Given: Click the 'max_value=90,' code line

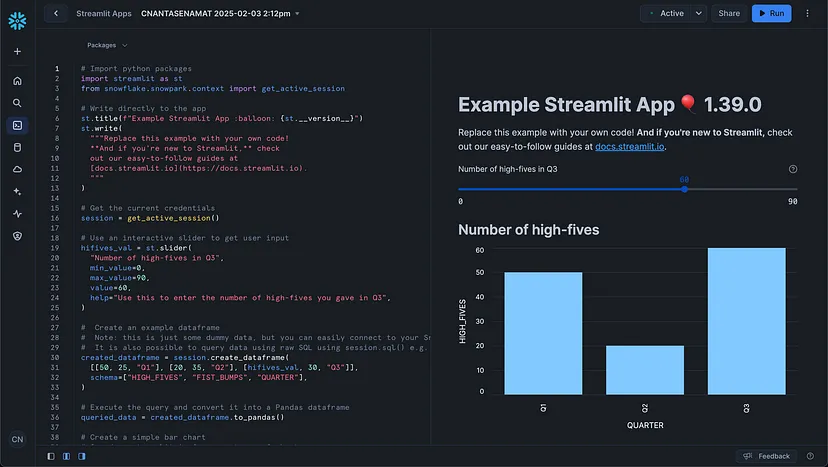Looking at the screenshot, I should [x=120, y=278].
